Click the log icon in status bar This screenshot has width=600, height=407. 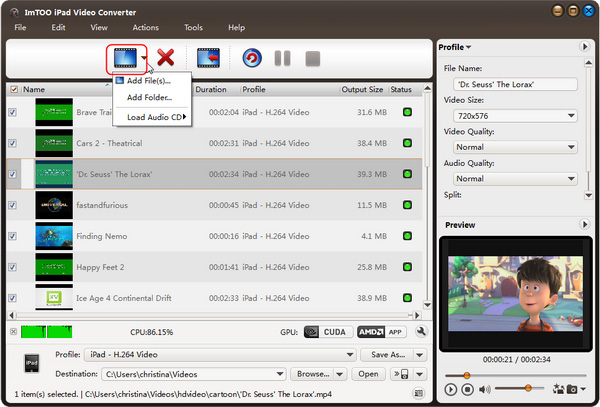tap(419, 393)
